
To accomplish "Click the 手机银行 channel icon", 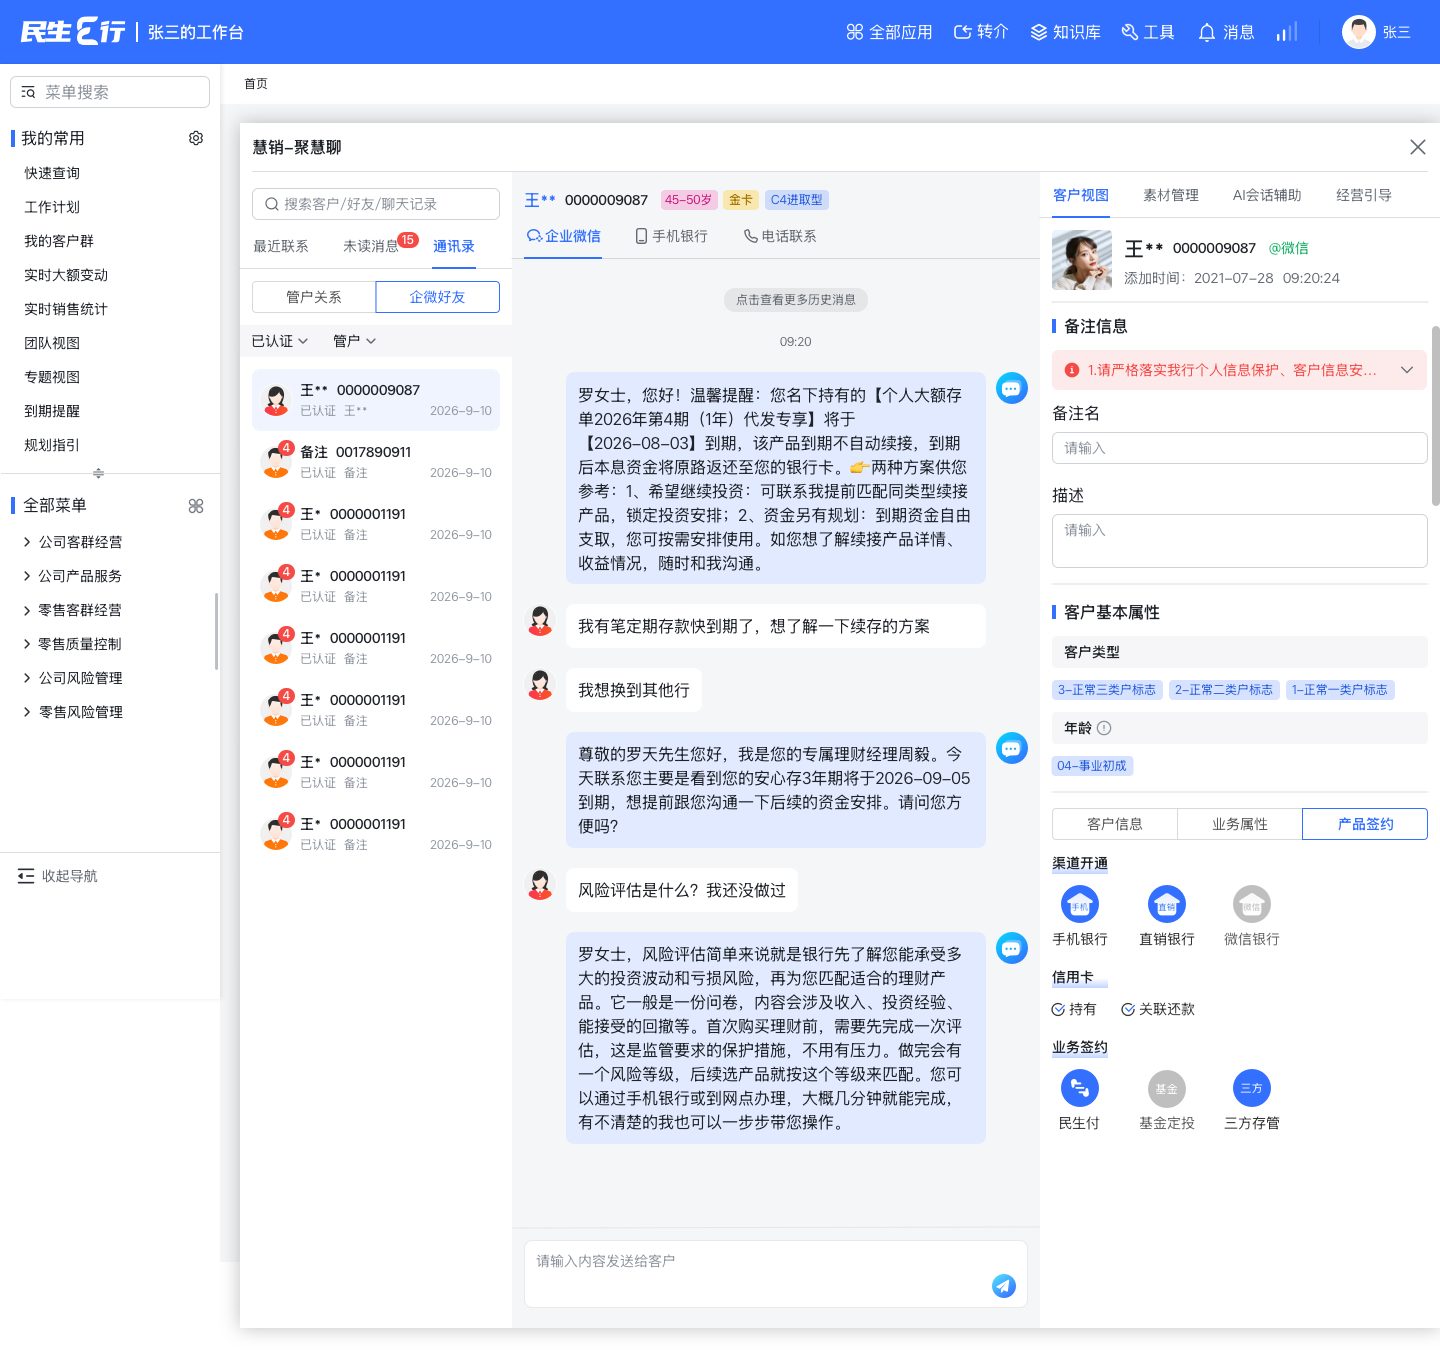I will coord(1080,905).
